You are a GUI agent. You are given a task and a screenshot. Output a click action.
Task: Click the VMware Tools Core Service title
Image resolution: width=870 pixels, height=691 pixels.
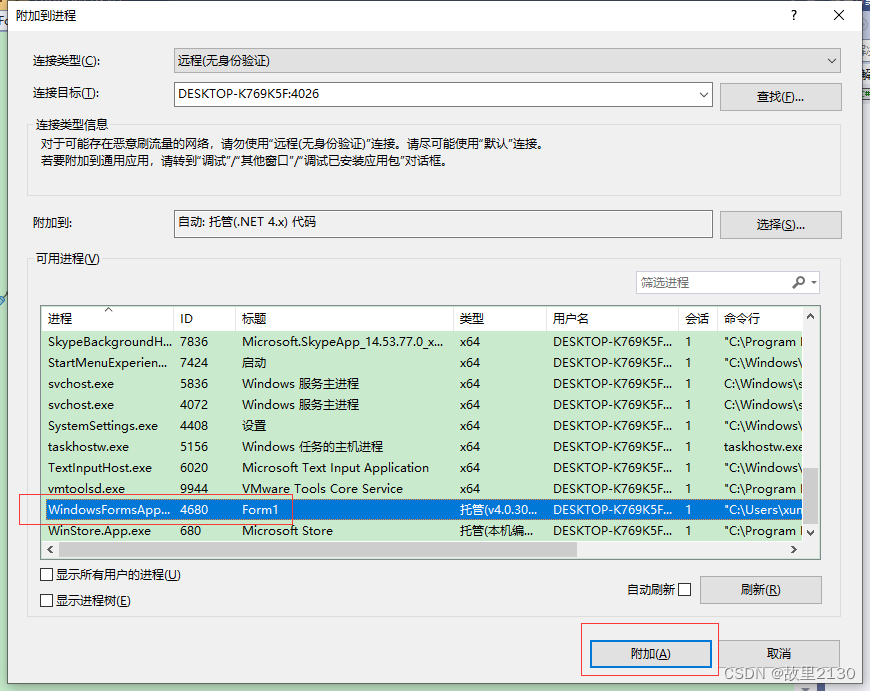point(322,489)
